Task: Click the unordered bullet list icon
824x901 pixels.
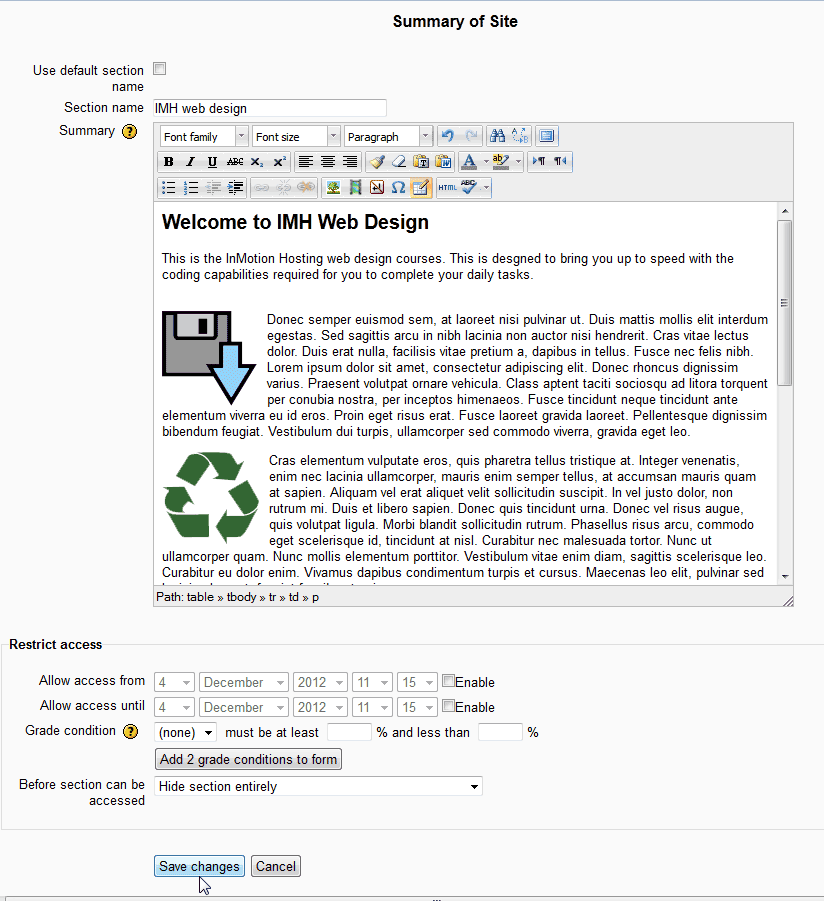Action: pos(169,187)
